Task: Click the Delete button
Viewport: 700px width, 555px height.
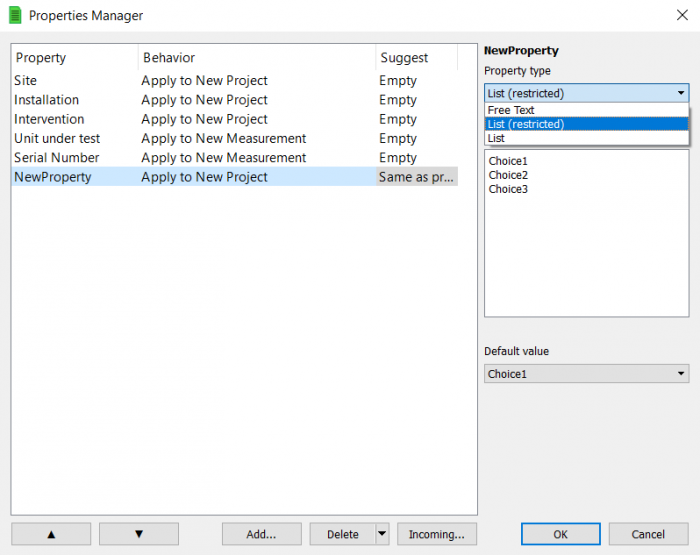Action: 342,534
